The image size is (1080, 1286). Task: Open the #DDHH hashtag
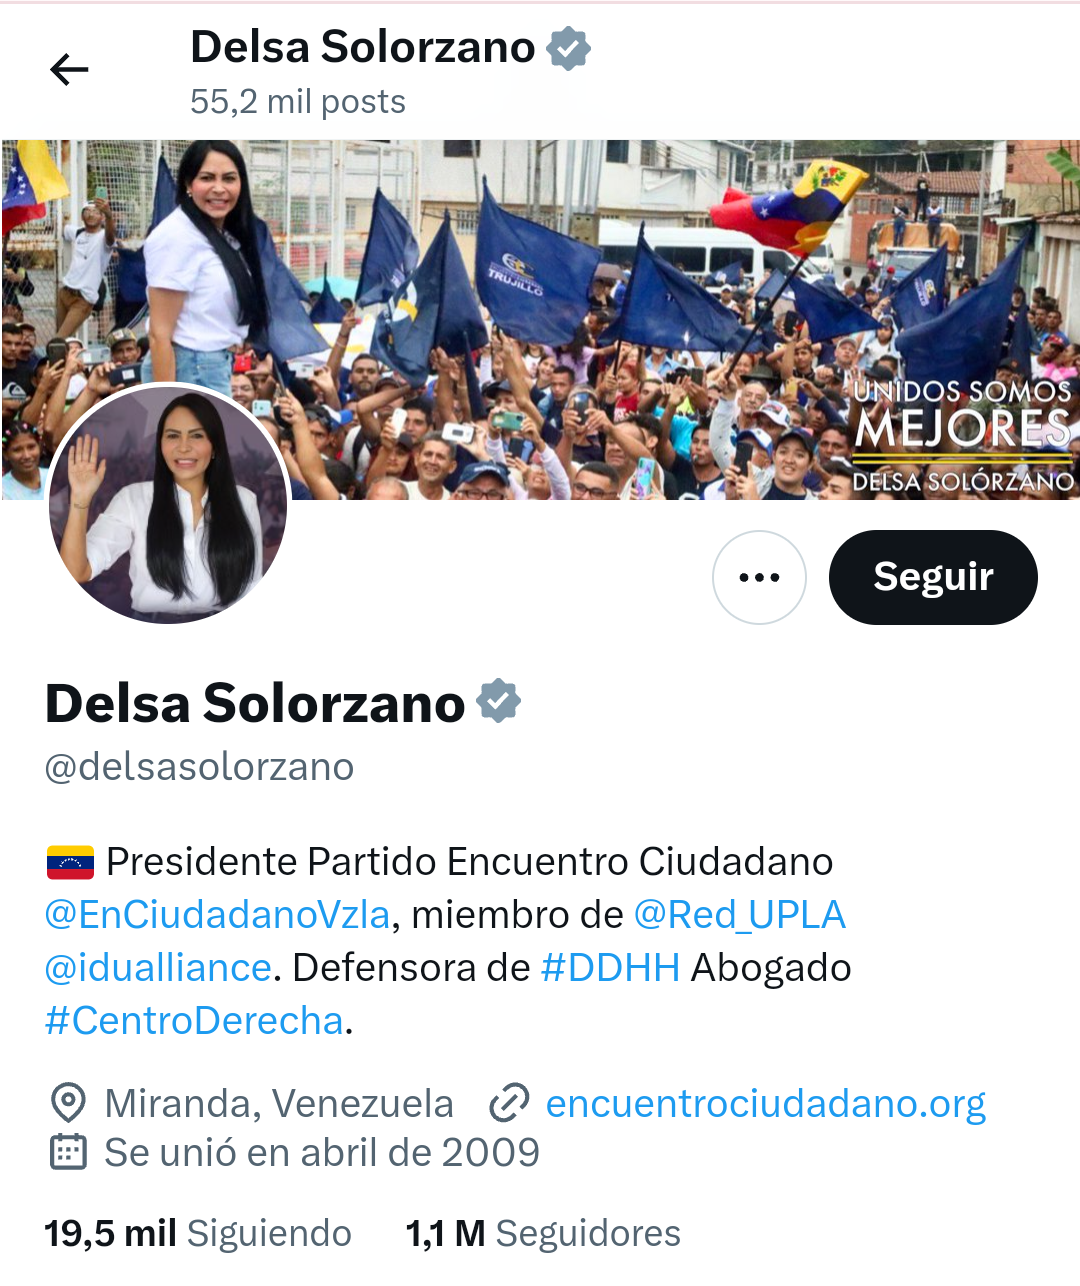(x=610, y=967)
